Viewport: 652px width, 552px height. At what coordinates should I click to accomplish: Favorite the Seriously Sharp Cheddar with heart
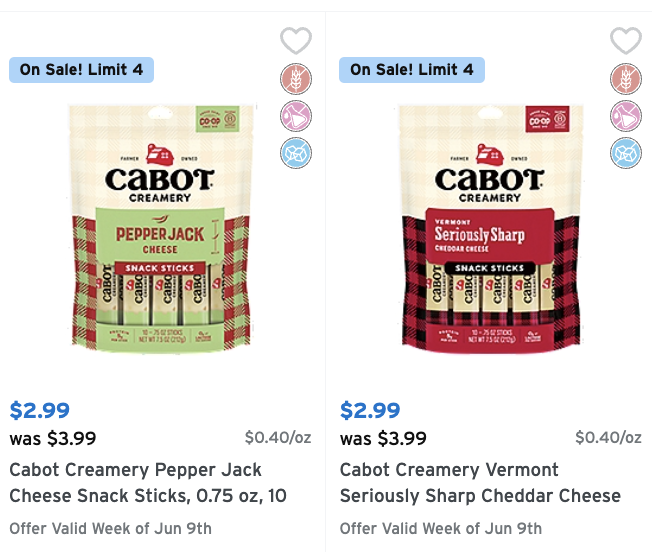[x=626, y=40]
